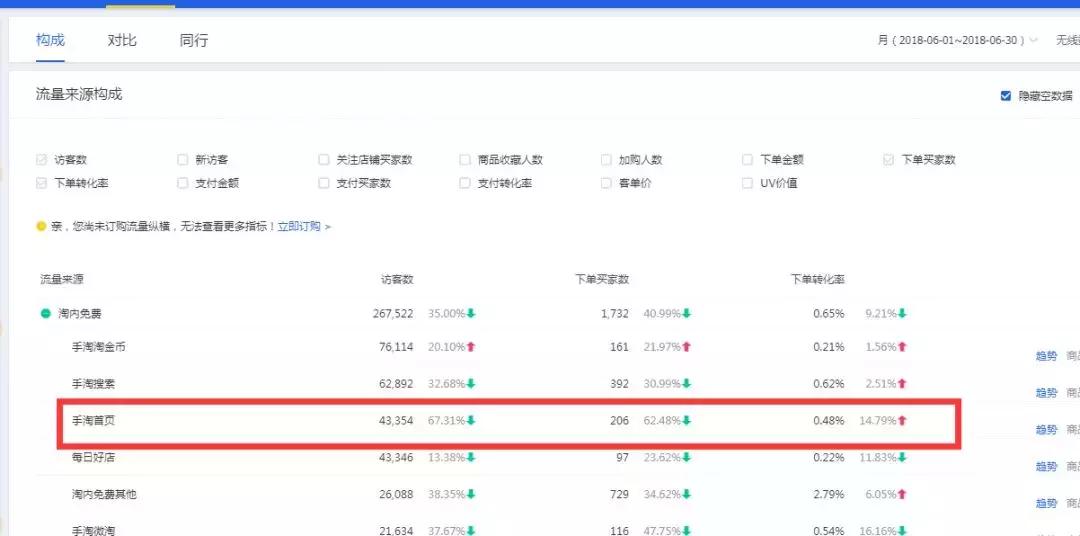Sort by the 访客数 column header

pos(397,280)
